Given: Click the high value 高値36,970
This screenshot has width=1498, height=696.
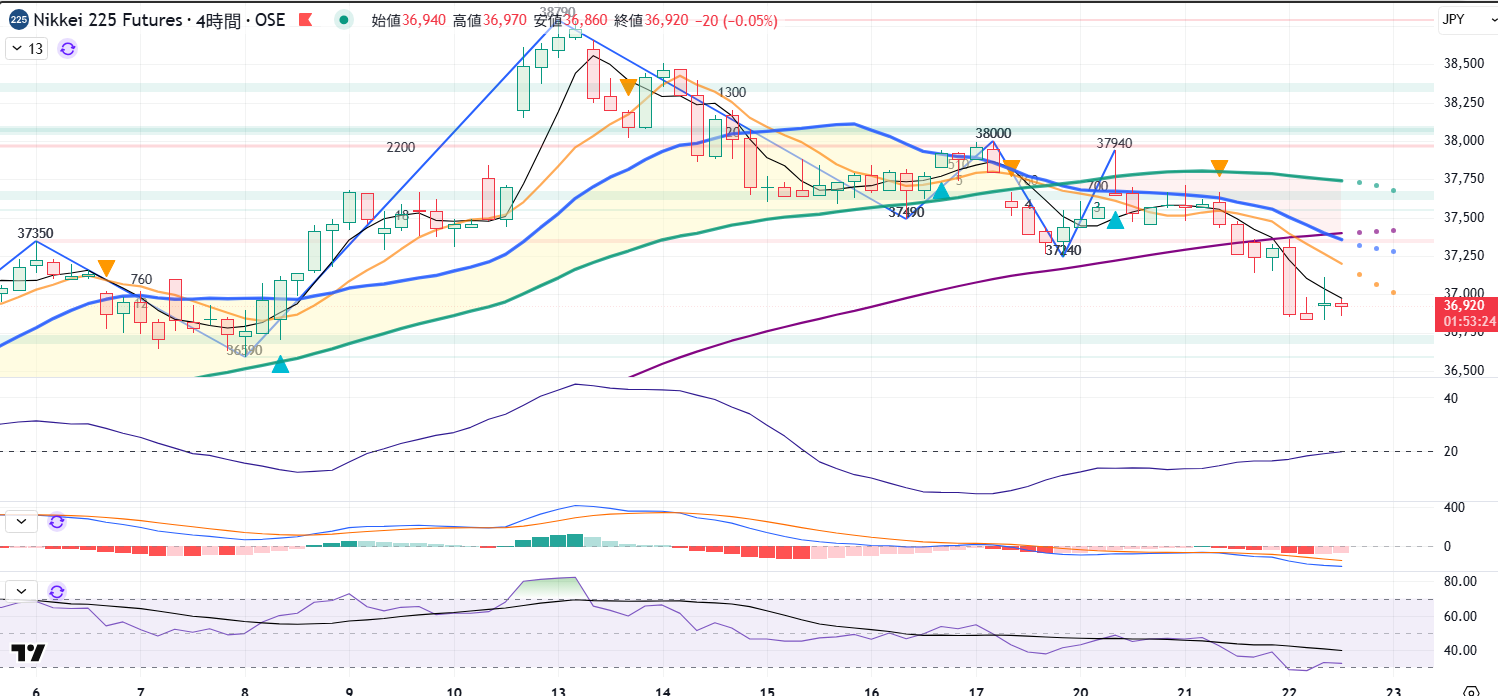Looking at the screenshot, I should coord(489,20).
